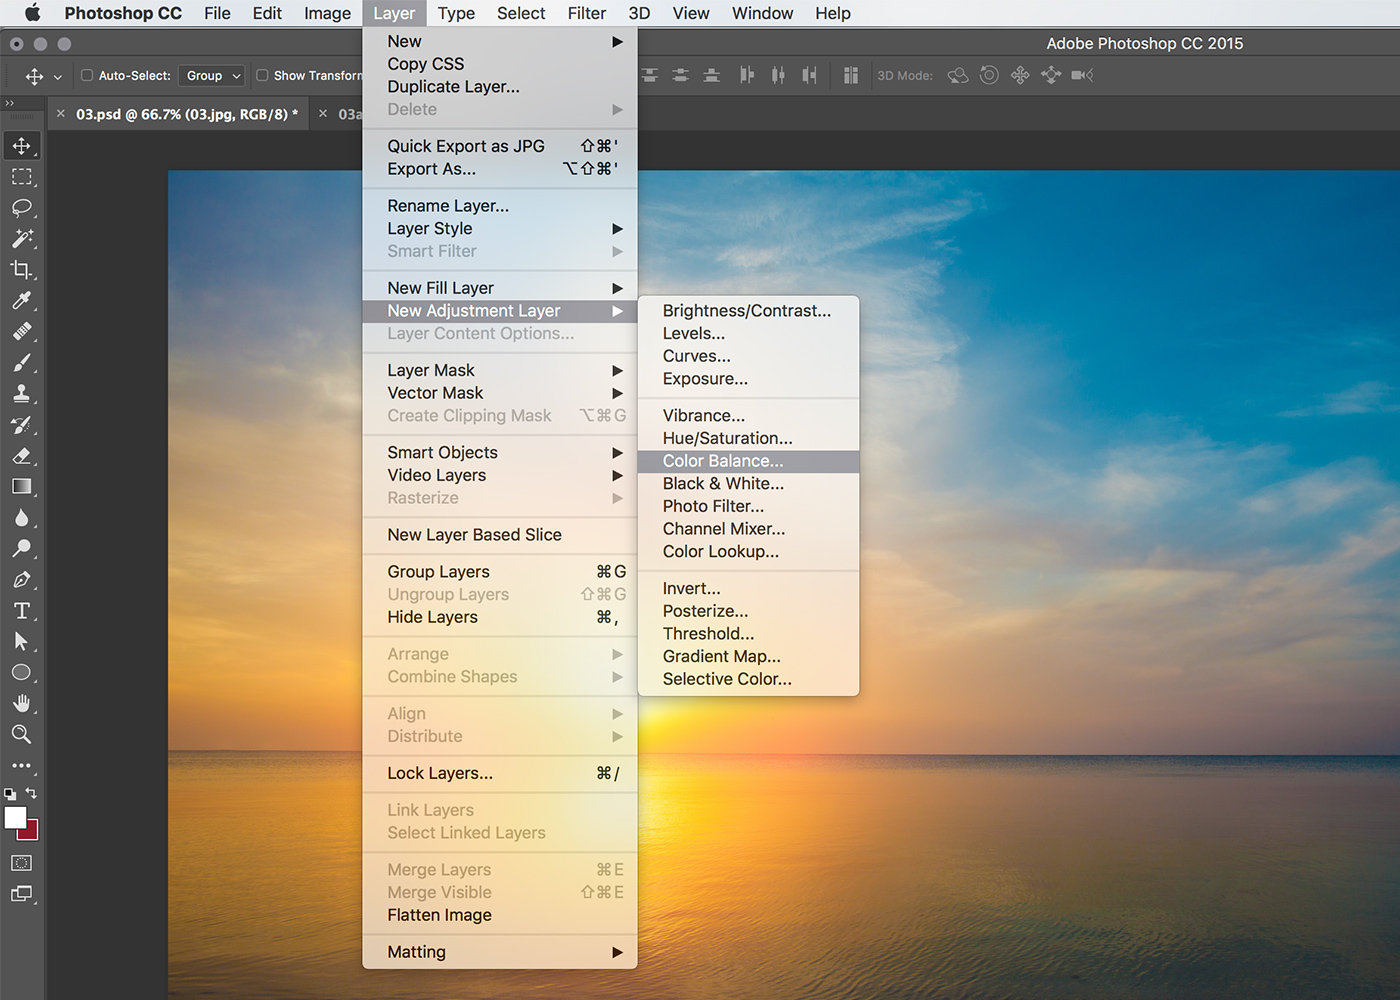Expand the New submenu in Layer menu

[500, 41]
